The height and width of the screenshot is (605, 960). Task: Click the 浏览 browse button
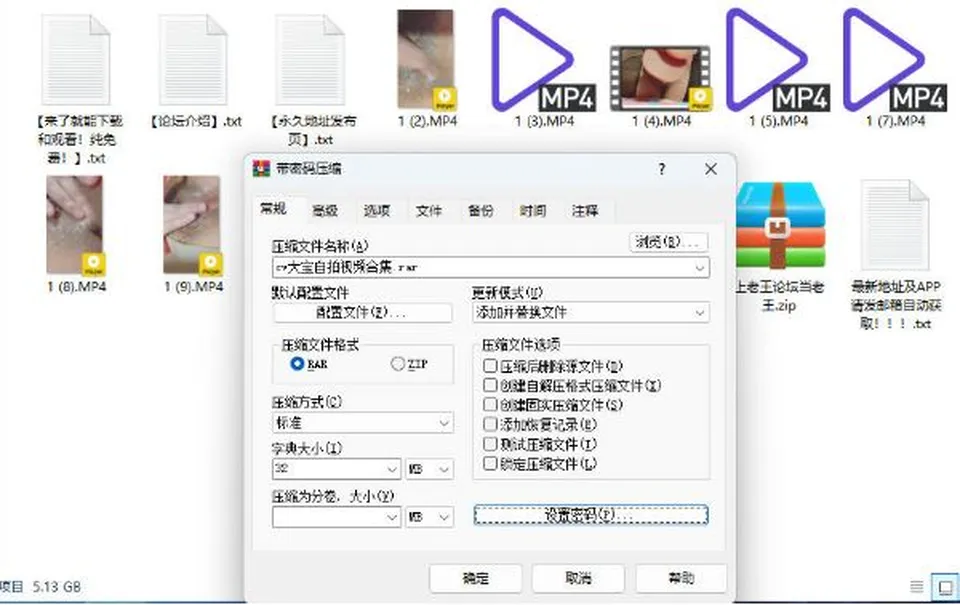[669, 242]
